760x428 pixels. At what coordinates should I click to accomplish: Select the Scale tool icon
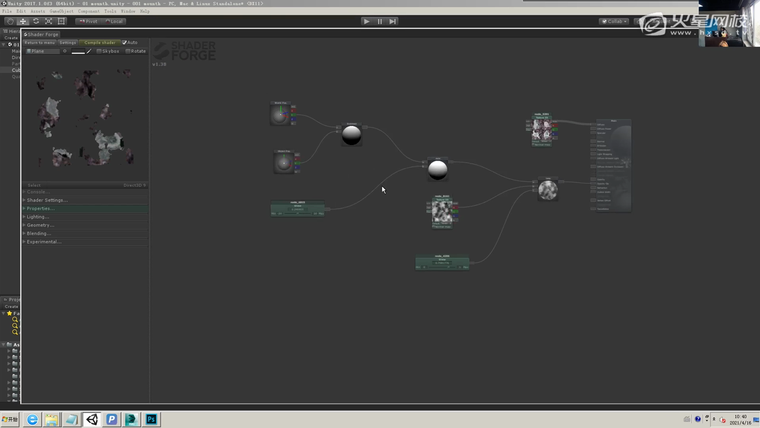pyautogui.click(x=48, y=21)
